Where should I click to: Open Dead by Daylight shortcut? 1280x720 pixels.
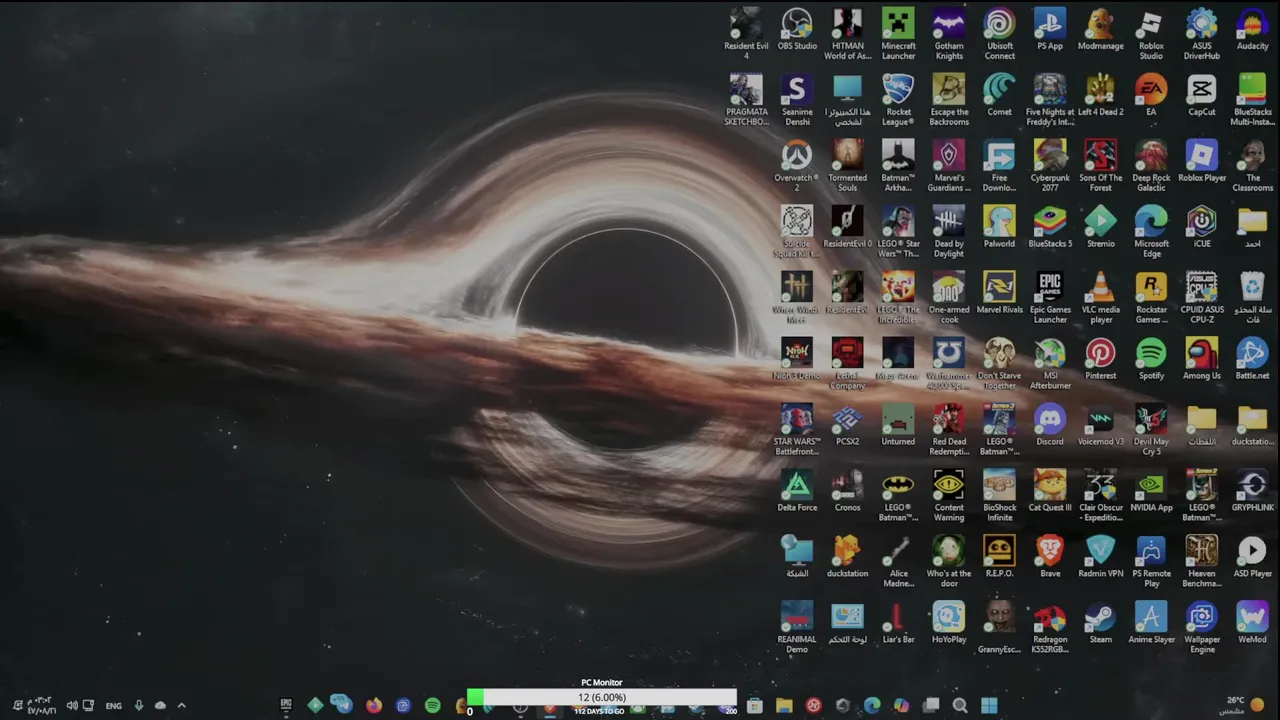(949, 231)
